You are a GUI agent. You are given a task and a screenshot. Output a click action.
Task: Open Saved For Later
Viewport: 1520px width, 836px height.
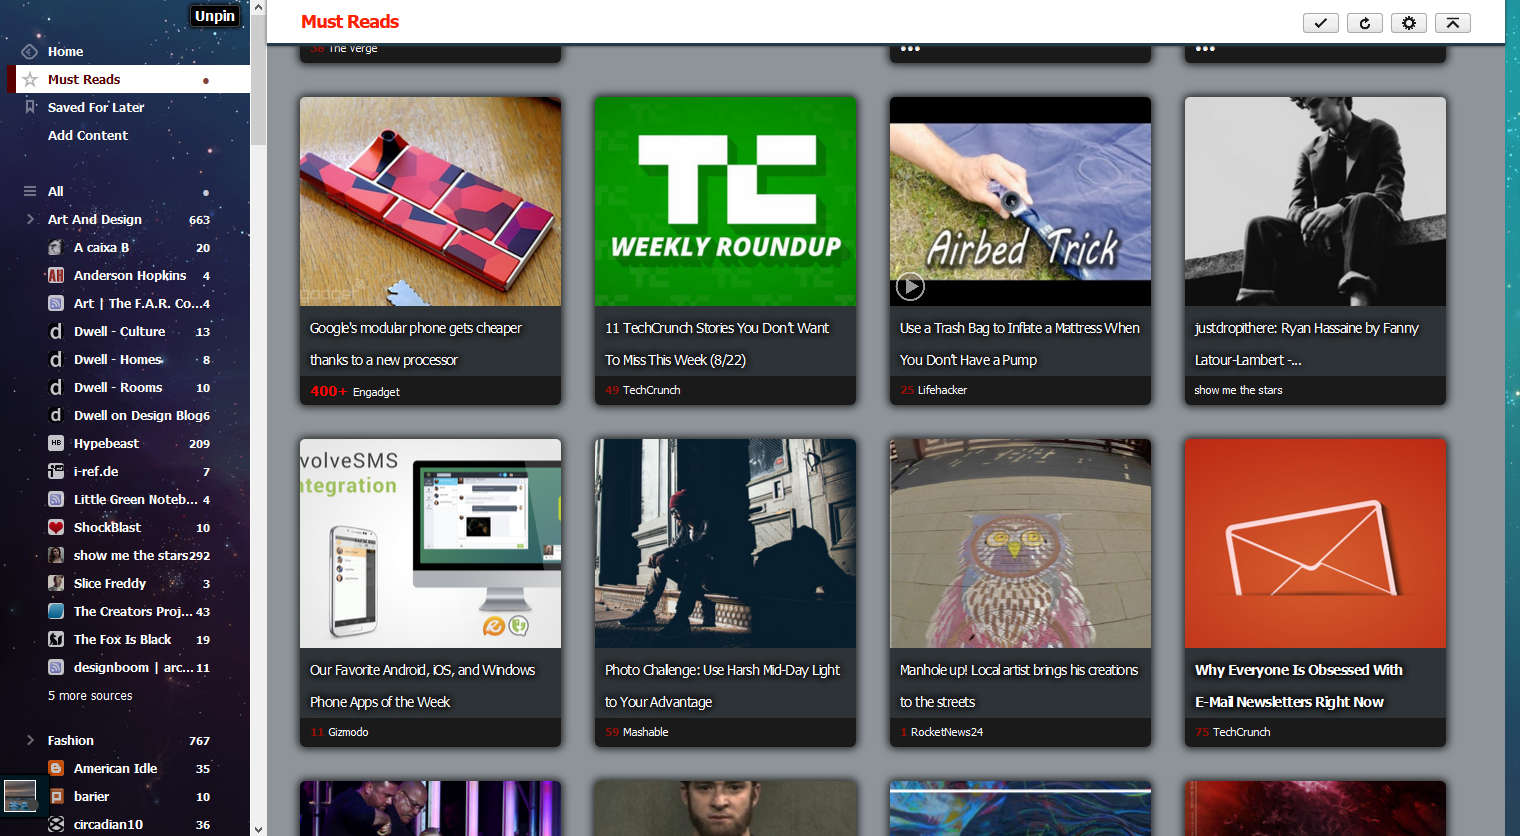(x=96, y=107)
